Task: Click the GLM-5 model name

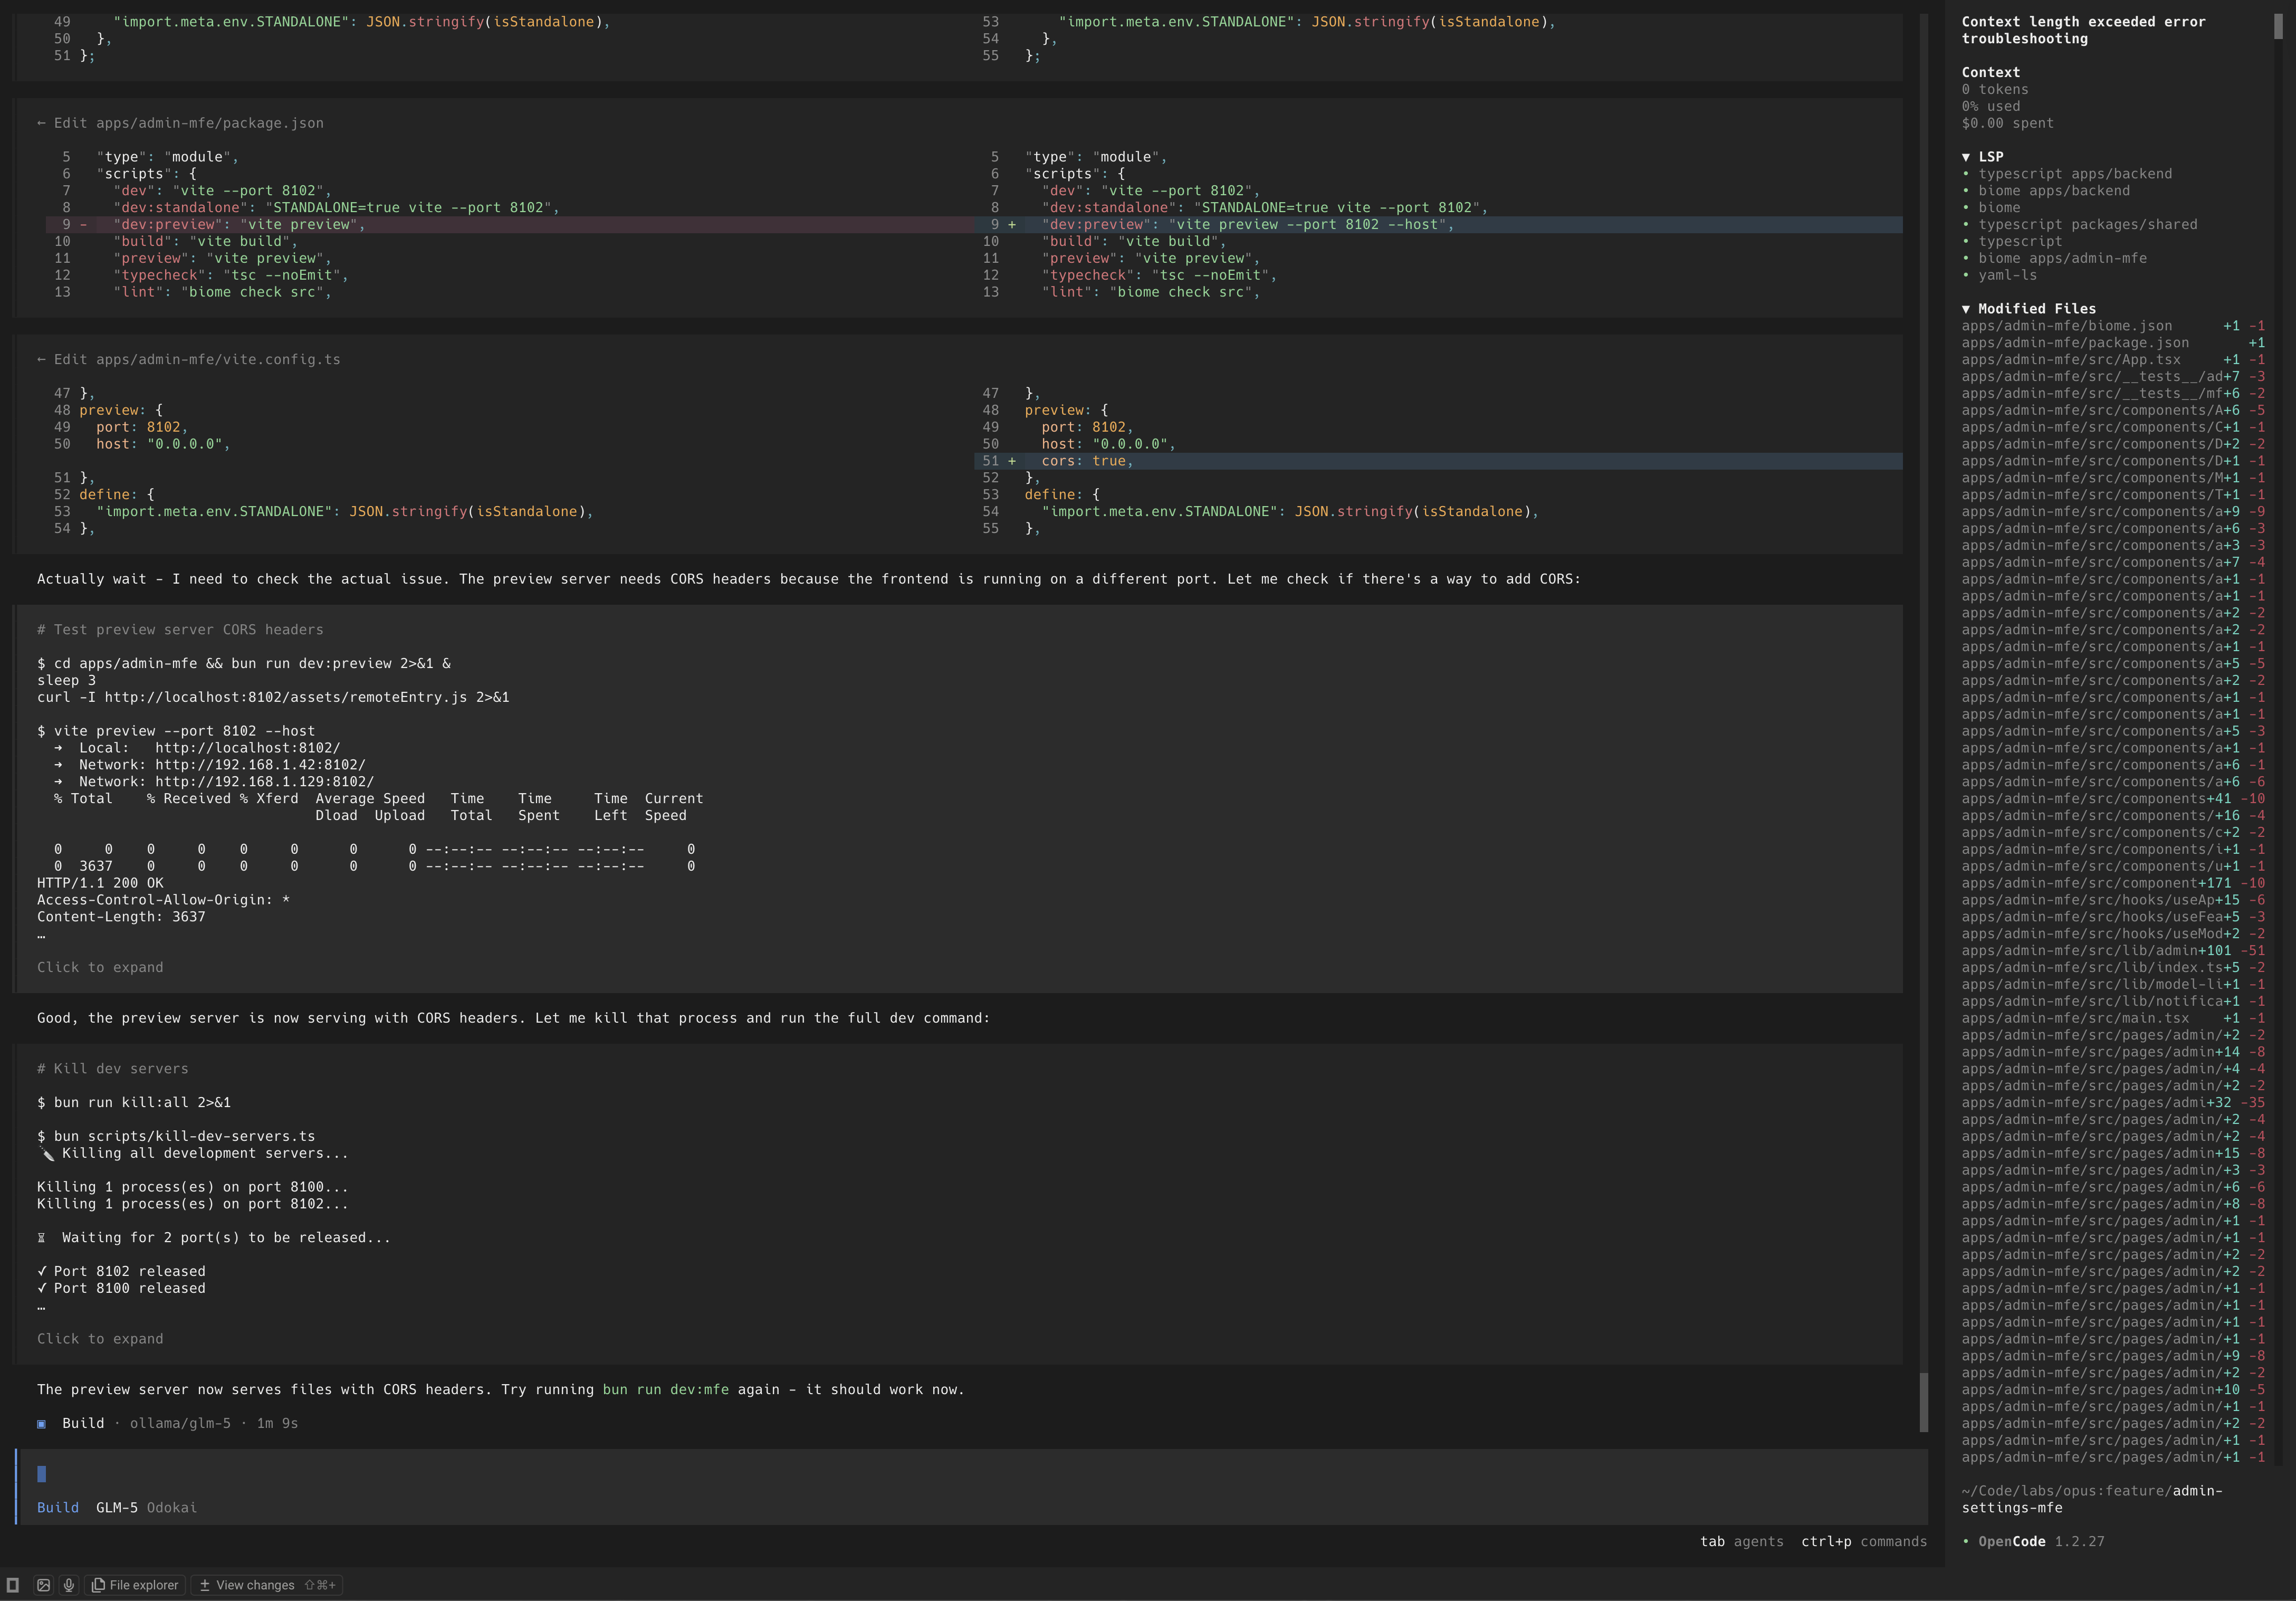Action: (117, 1508)
